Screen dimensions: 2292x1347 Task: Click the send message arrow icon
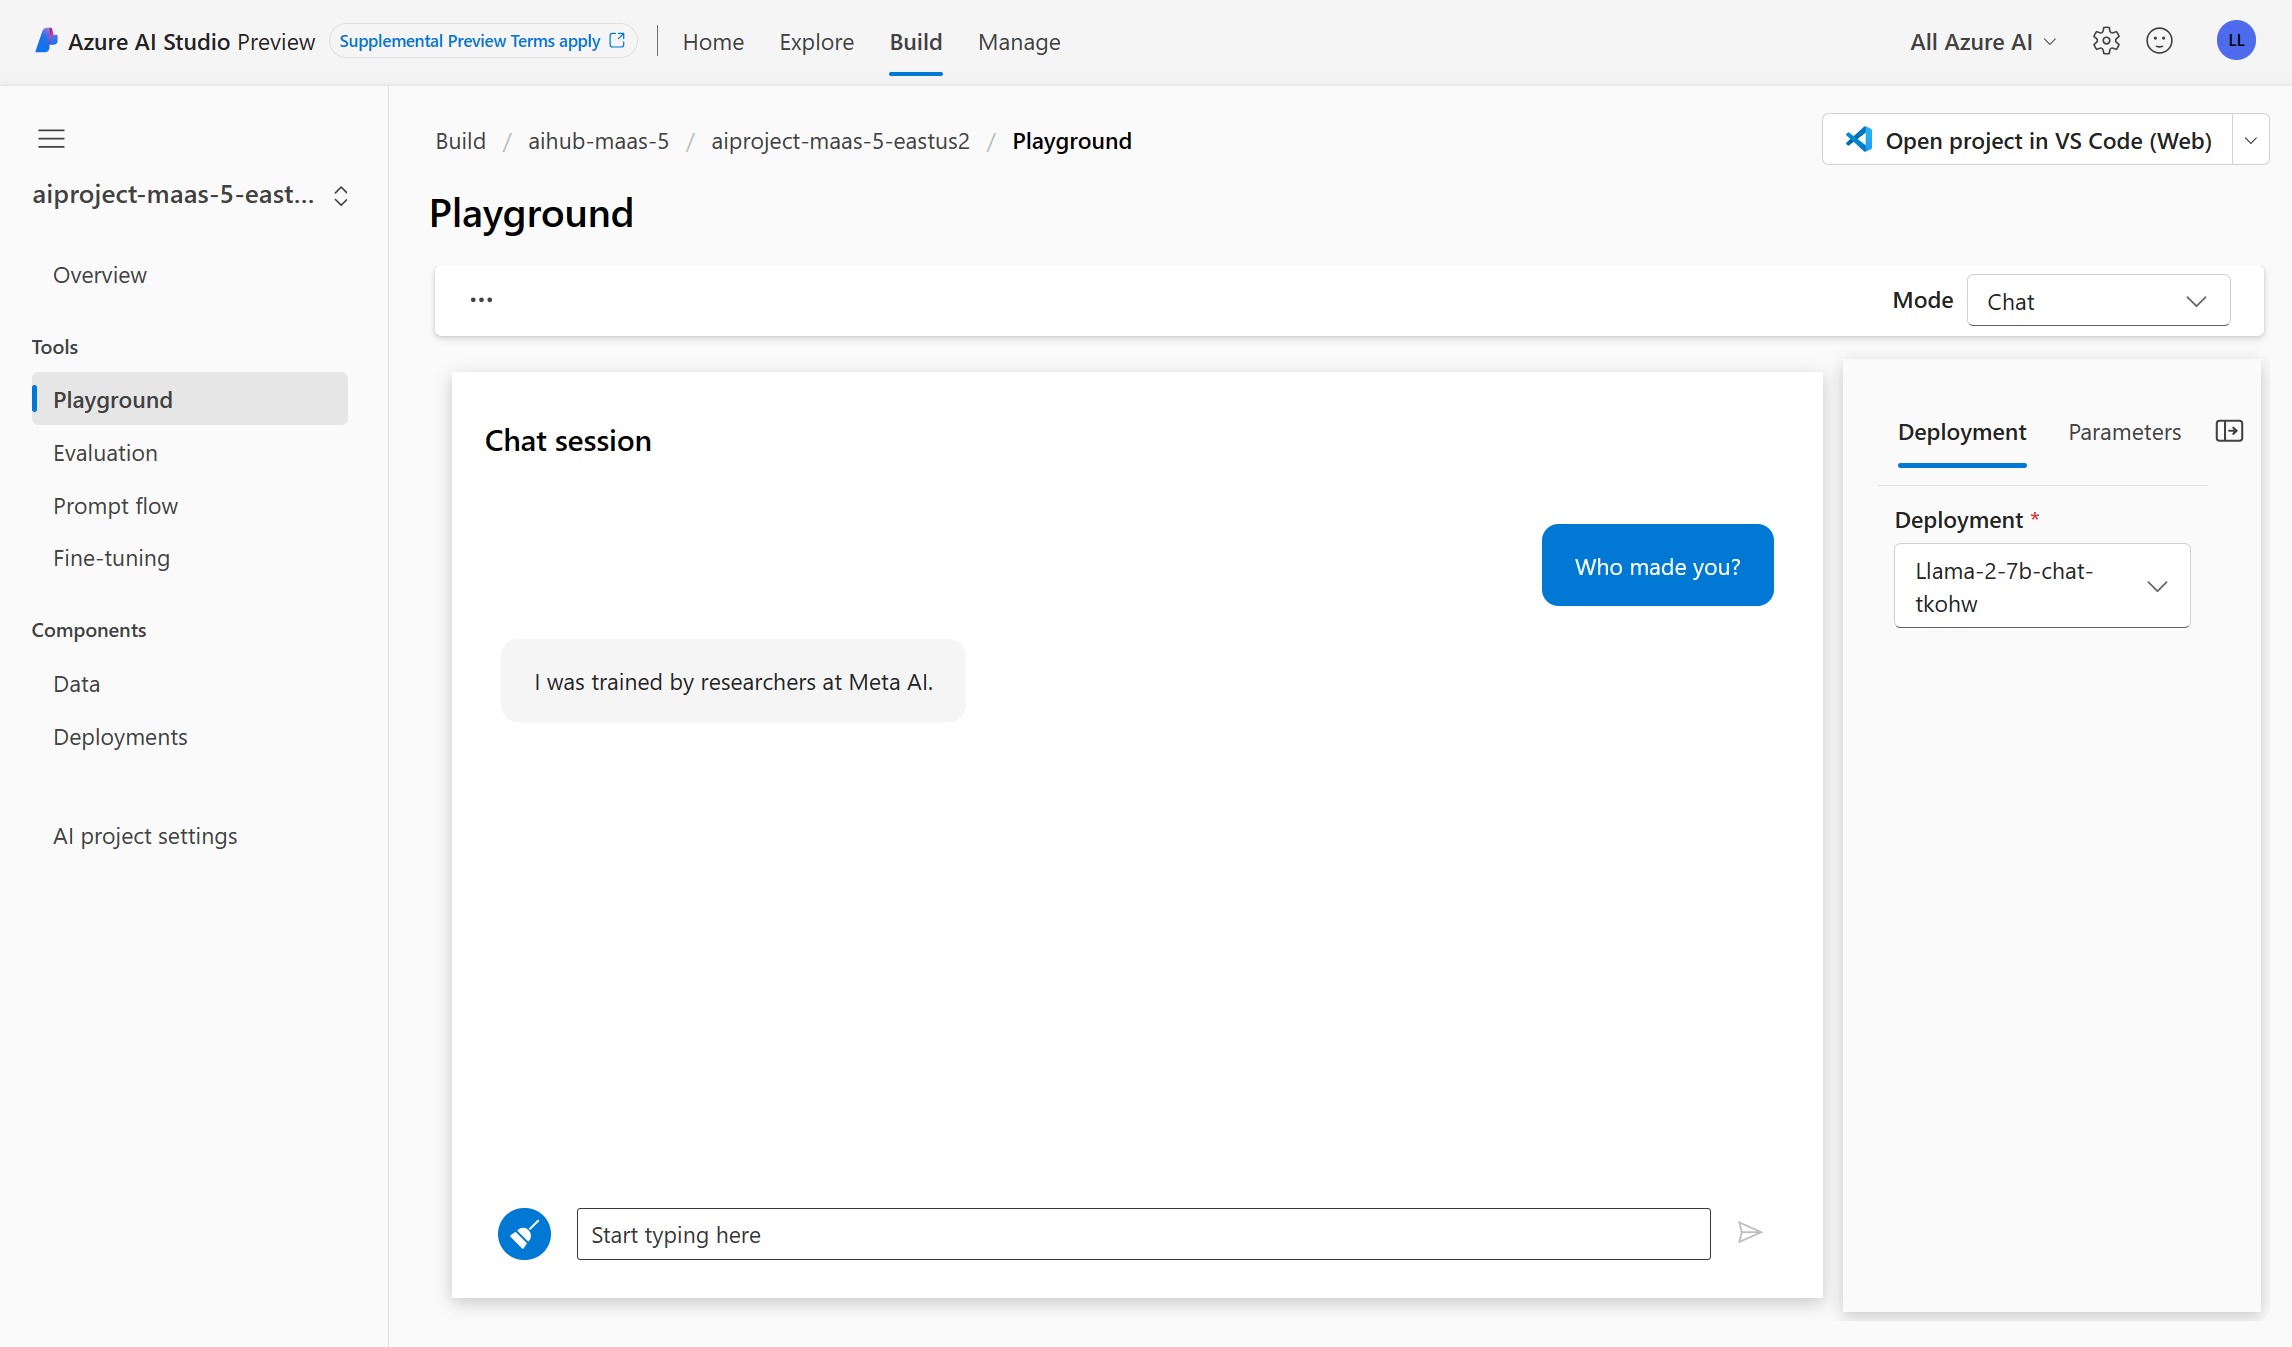click(x=1749, y=1233)
